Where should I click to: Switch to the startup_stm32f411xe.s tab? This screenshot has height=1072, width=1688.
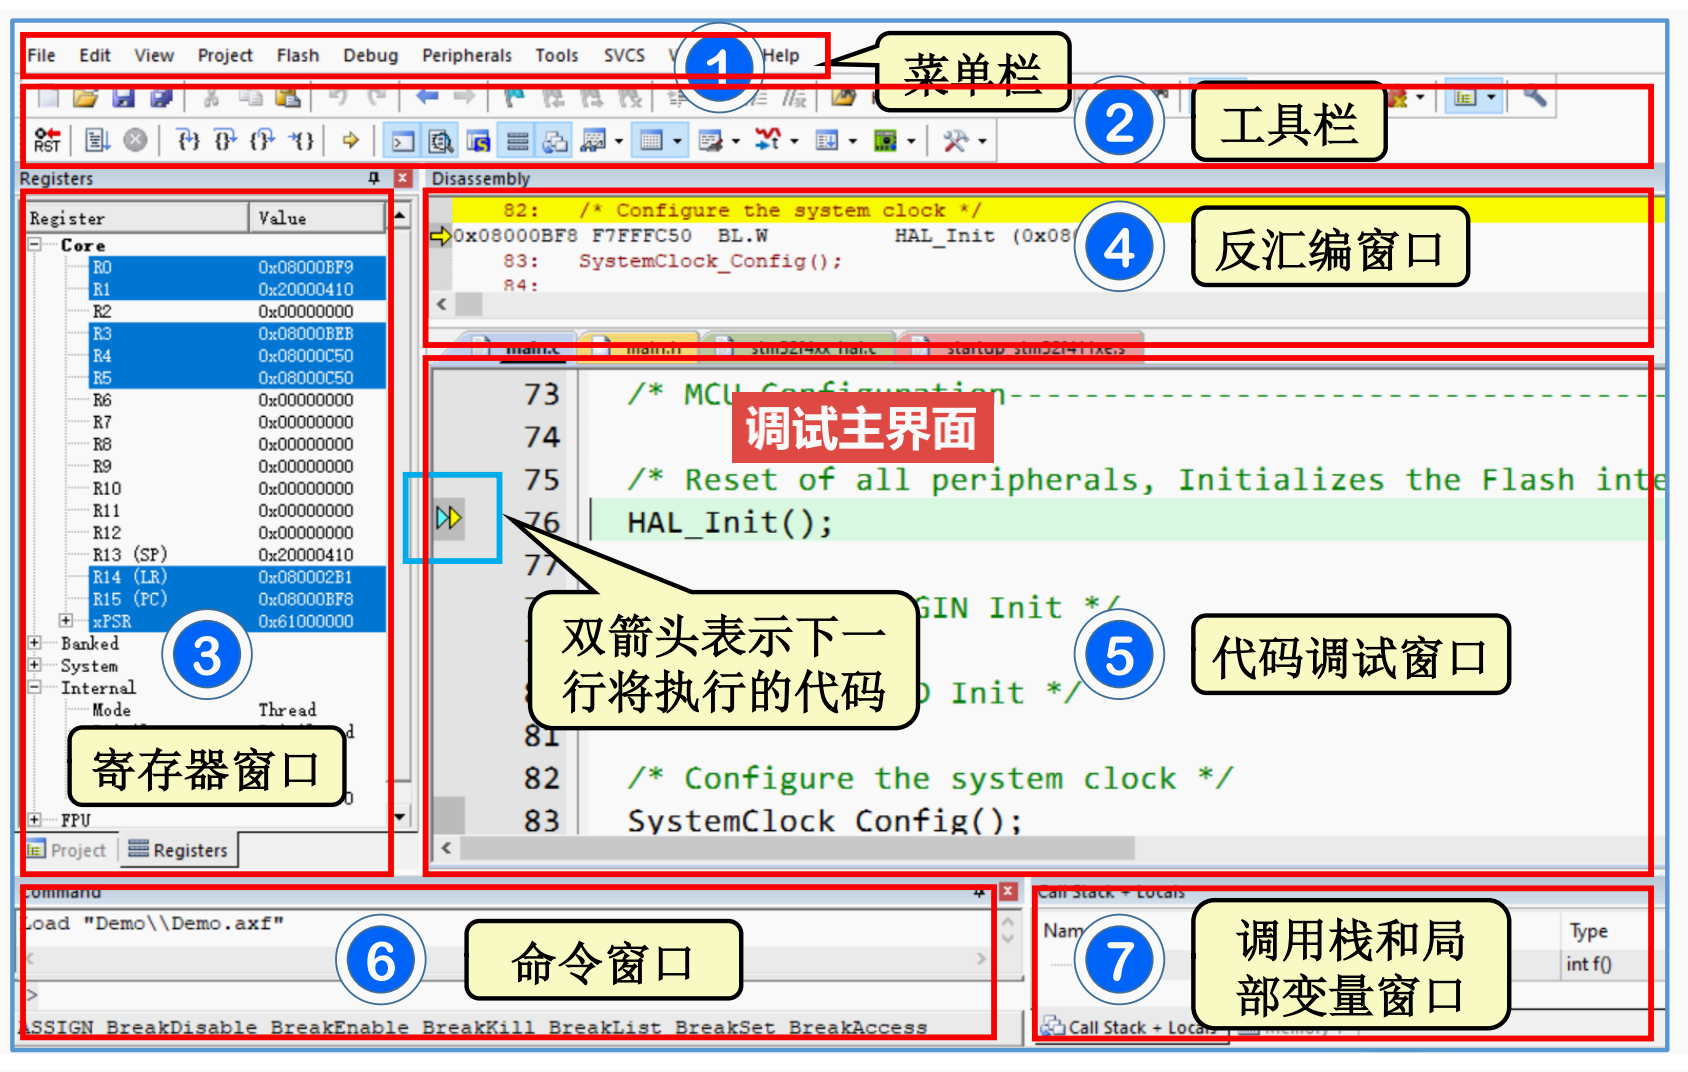pos(1022,346)
